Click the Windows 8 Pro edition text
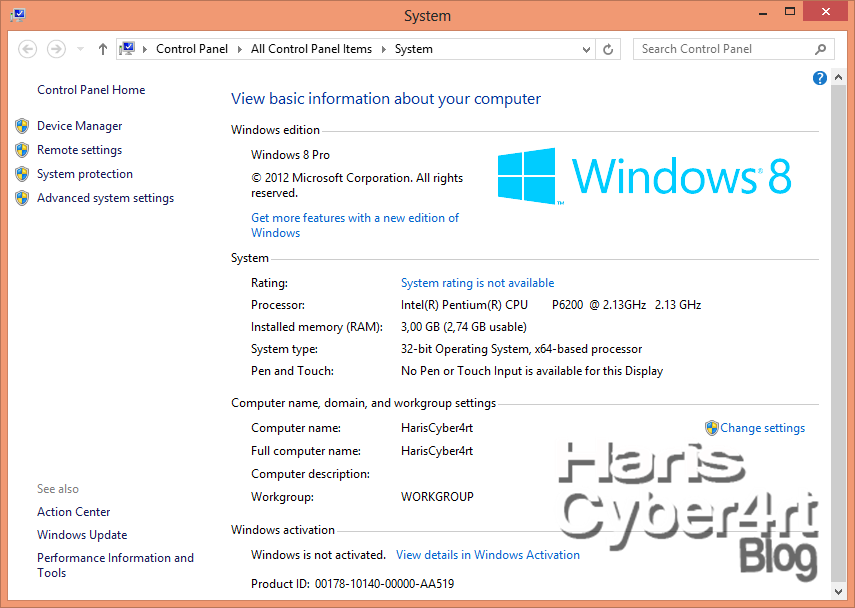855x608 pixels. tap(290, 155)
